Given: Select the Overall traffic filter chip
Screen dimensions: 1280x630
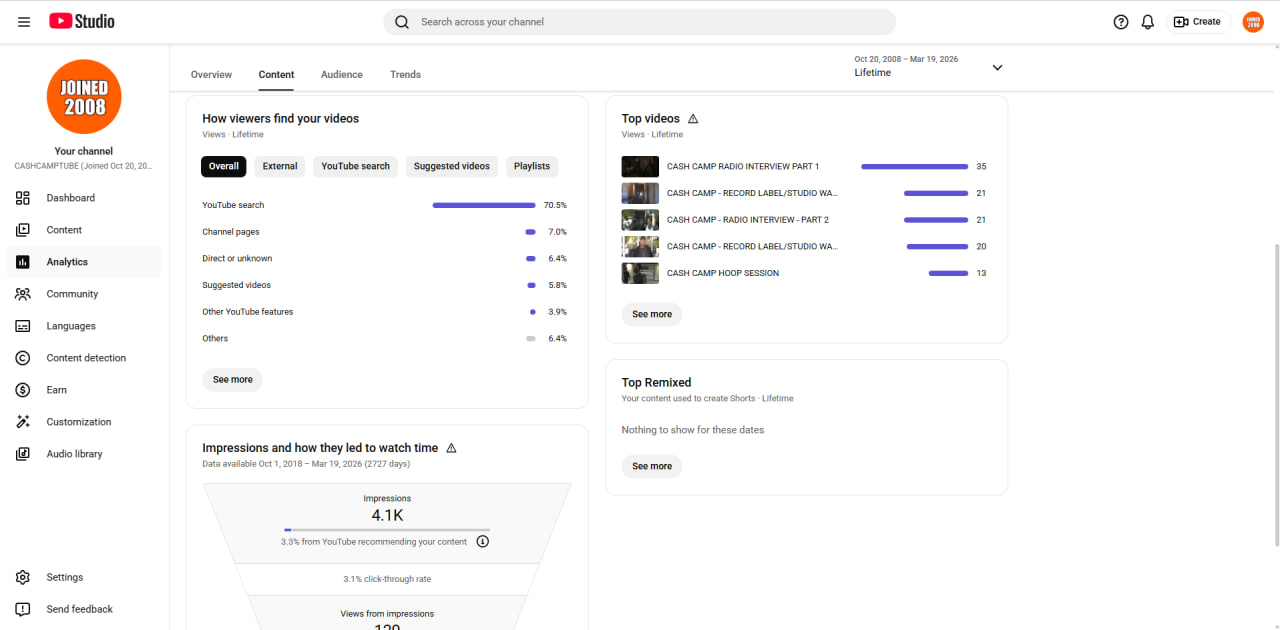Looking at the screenshot, I should pyautogui.click(x=224, y=166).
